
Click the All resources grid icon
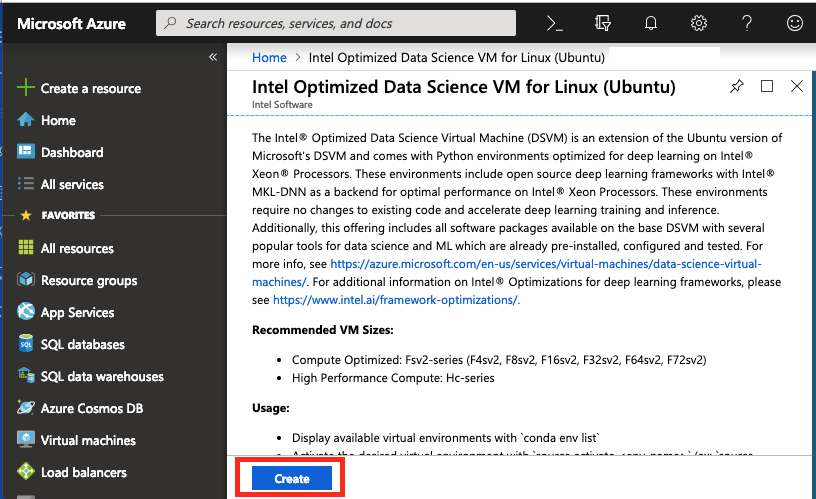pyautogui.click(x=26, y=247)
